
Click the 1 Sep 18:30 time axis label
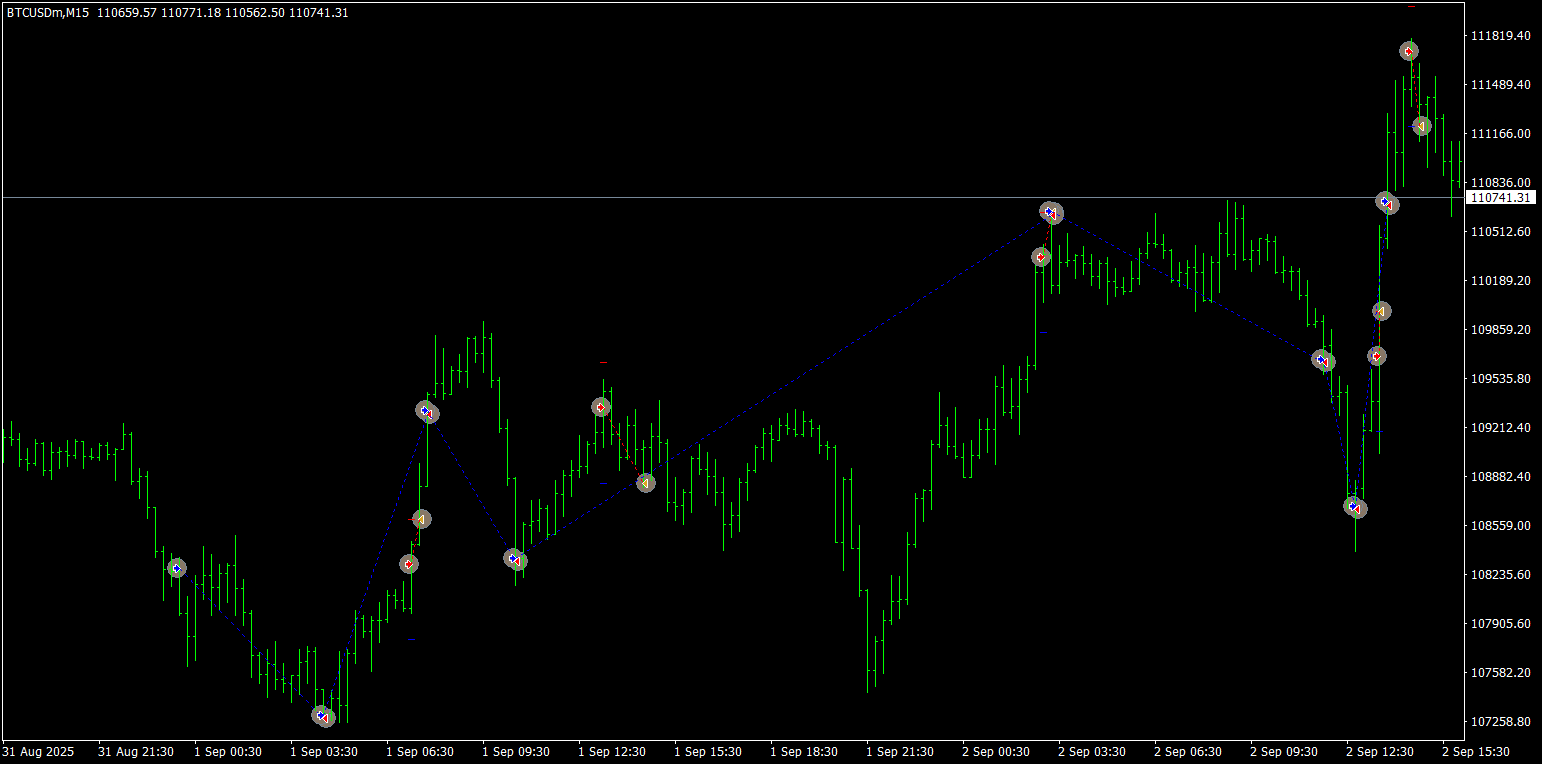(804, 751)
